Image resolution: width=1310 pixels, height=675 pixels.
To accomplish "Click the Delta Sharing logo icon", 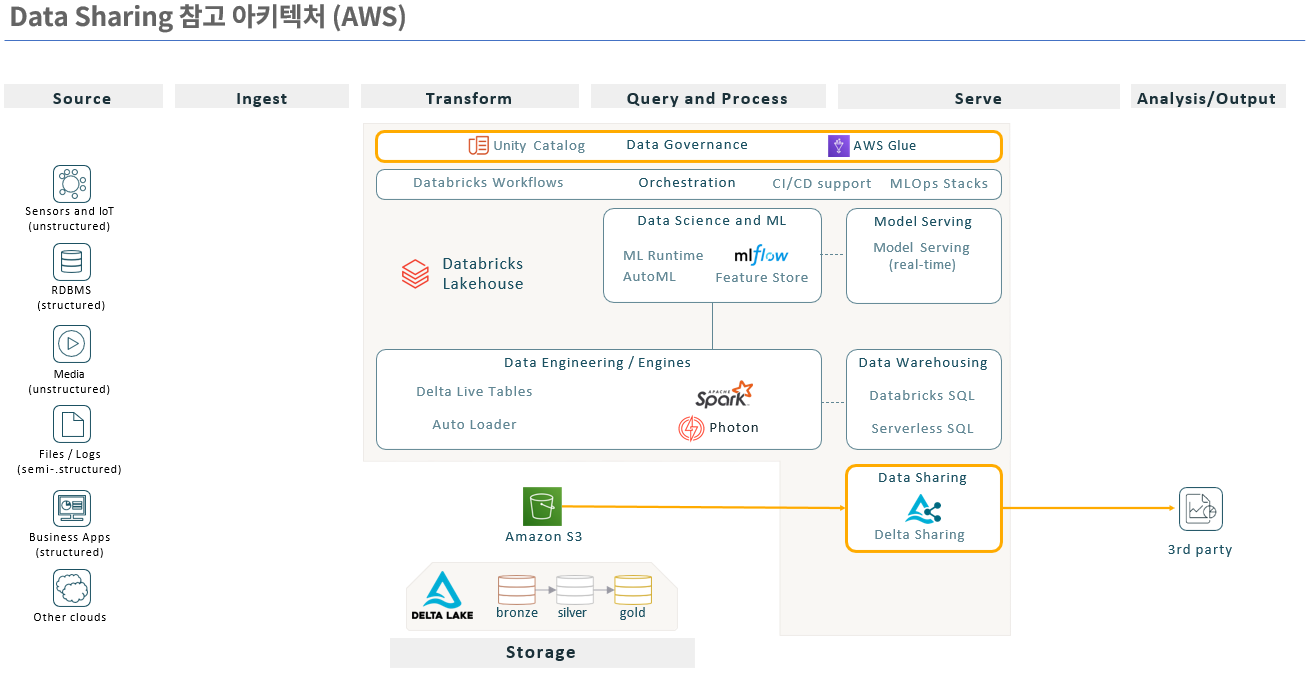I will click(923, 509).
